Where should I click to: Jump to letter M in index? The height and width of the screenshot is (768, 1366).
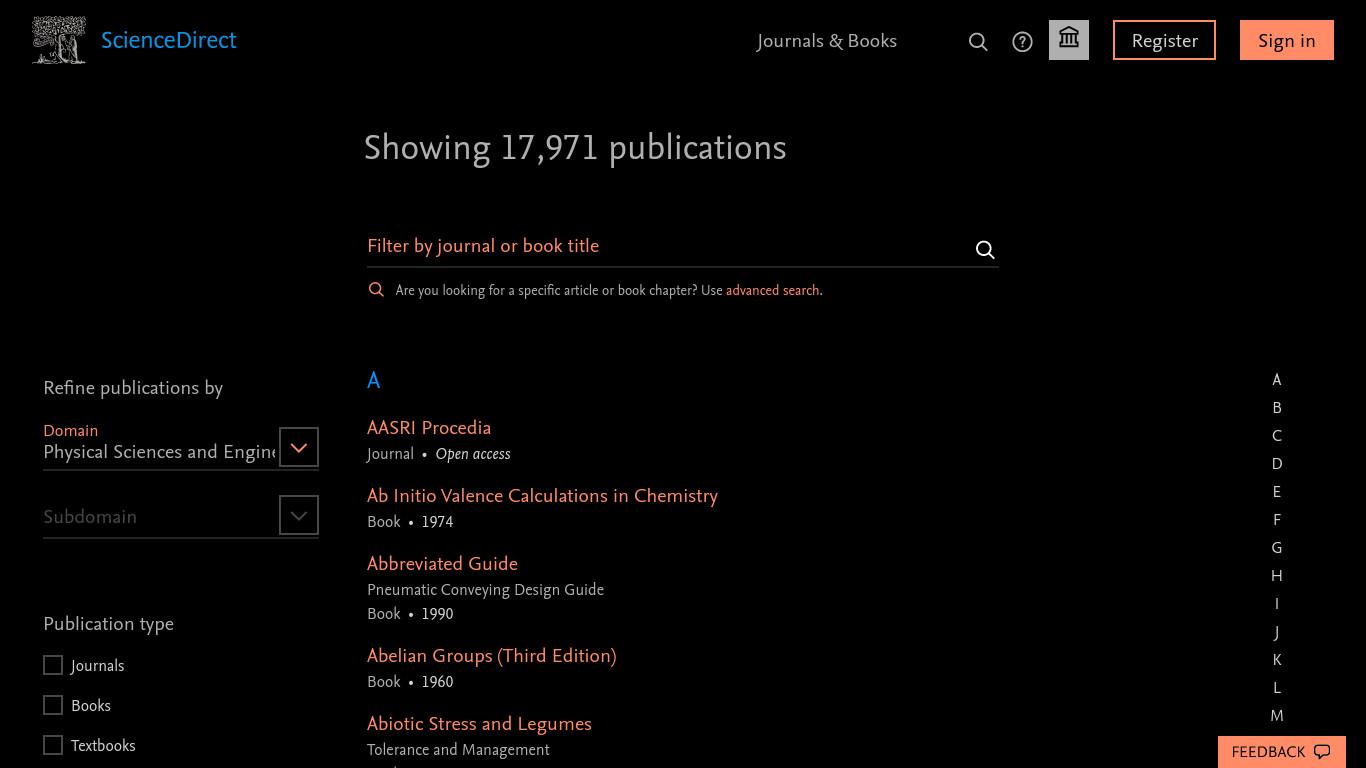(x=1276, y=716)
